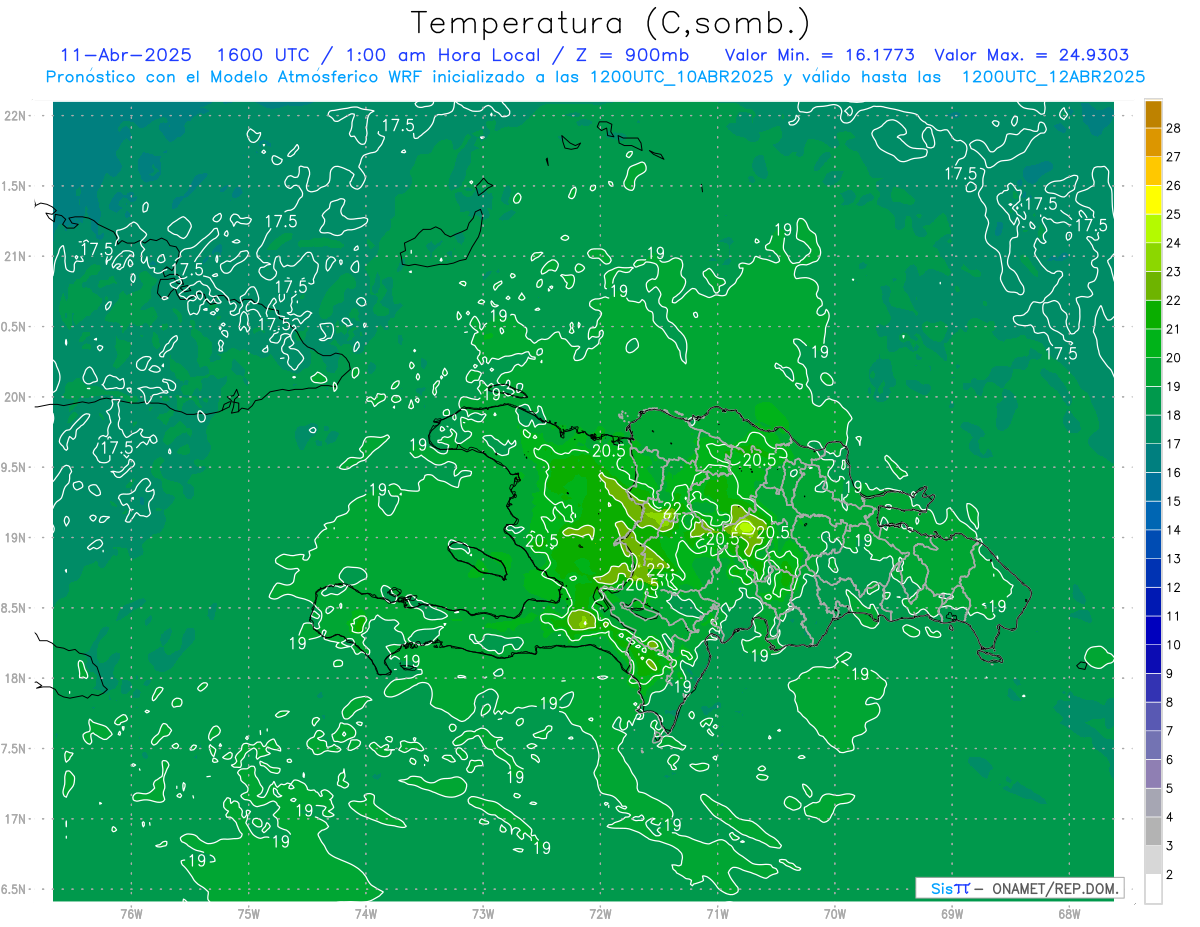Click the "70W" longitude axis label
The width and height of the screenshot is (1200, 927).
pos(835,914)
